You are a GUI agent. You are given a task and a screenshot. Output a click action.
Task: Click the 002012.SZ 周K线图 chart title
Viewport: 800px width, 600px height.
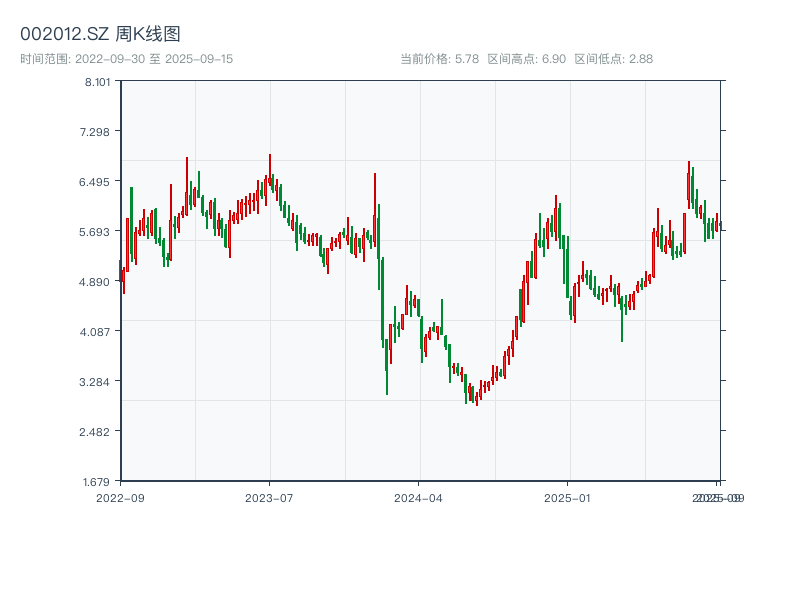100,35
